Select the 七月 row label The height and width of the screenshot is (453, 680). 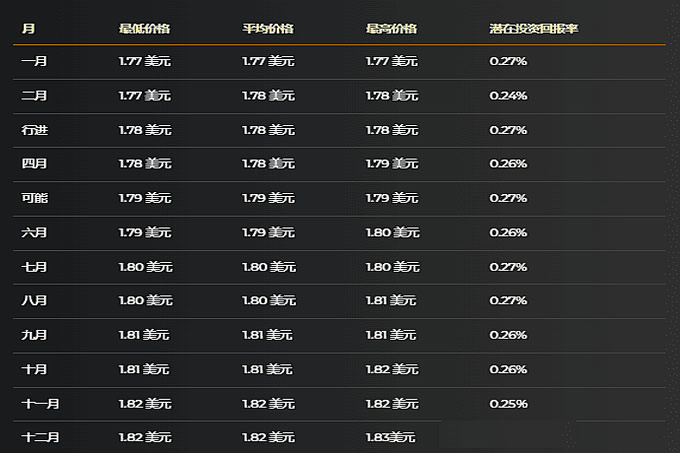pyautogui.click(x=34, y=267)
